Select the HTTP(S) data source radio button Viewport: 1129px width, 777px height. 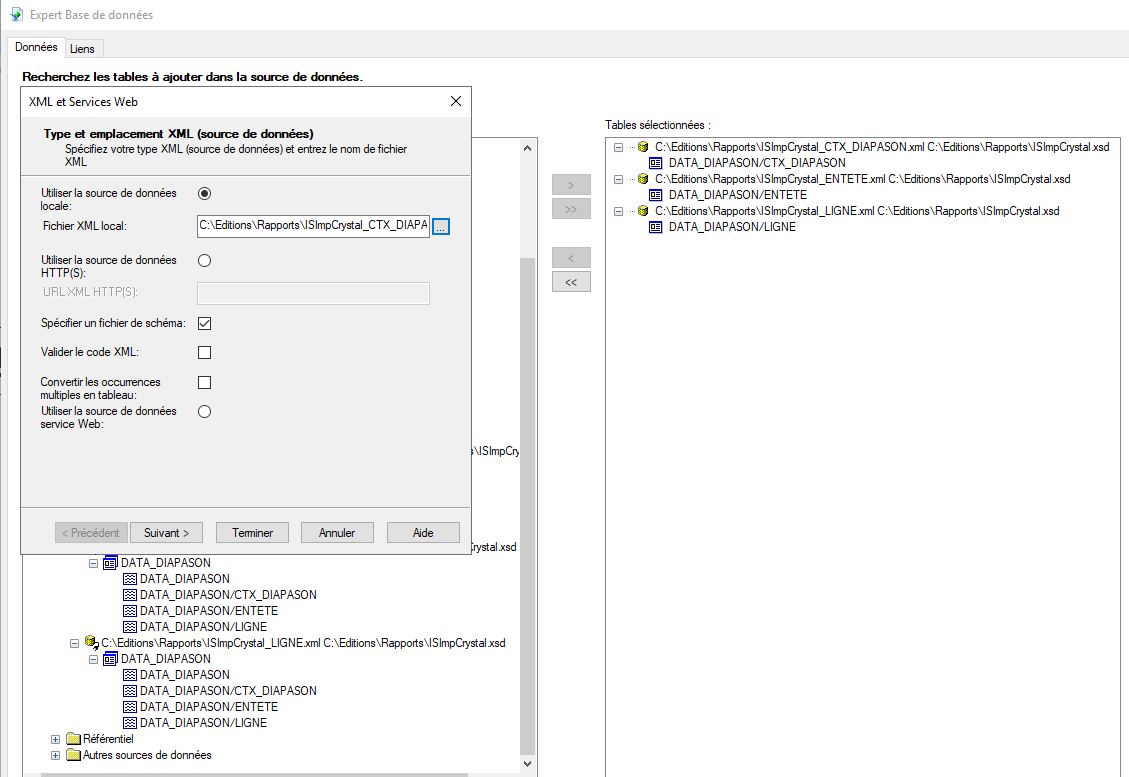pos(205,260)
